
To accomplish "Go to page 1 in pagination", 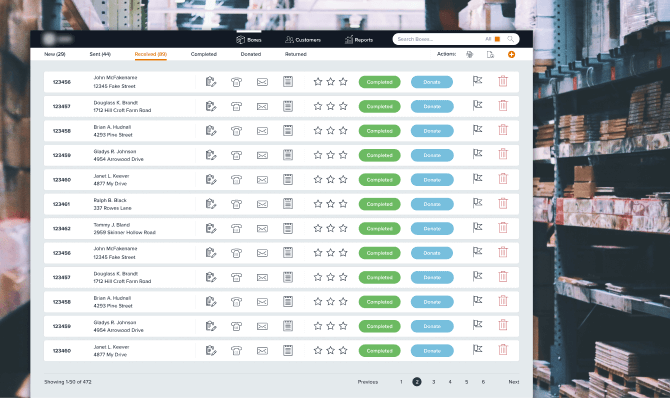I will [x=401, y=382].
